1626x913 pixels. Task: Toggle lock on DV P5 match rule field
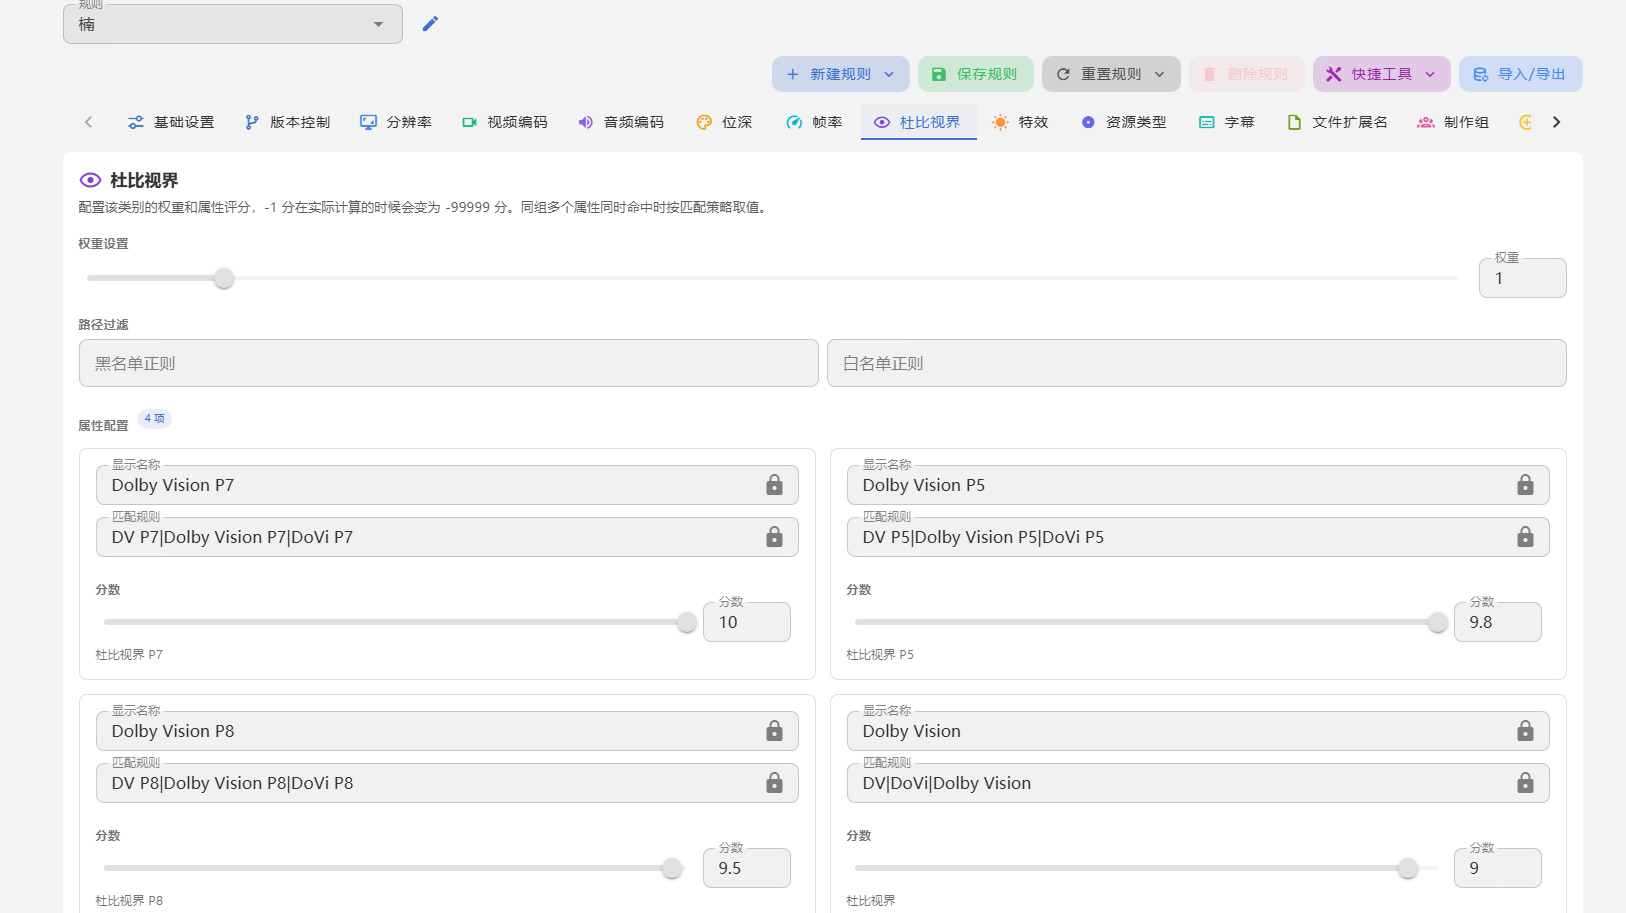click(x=1525, y=537)
